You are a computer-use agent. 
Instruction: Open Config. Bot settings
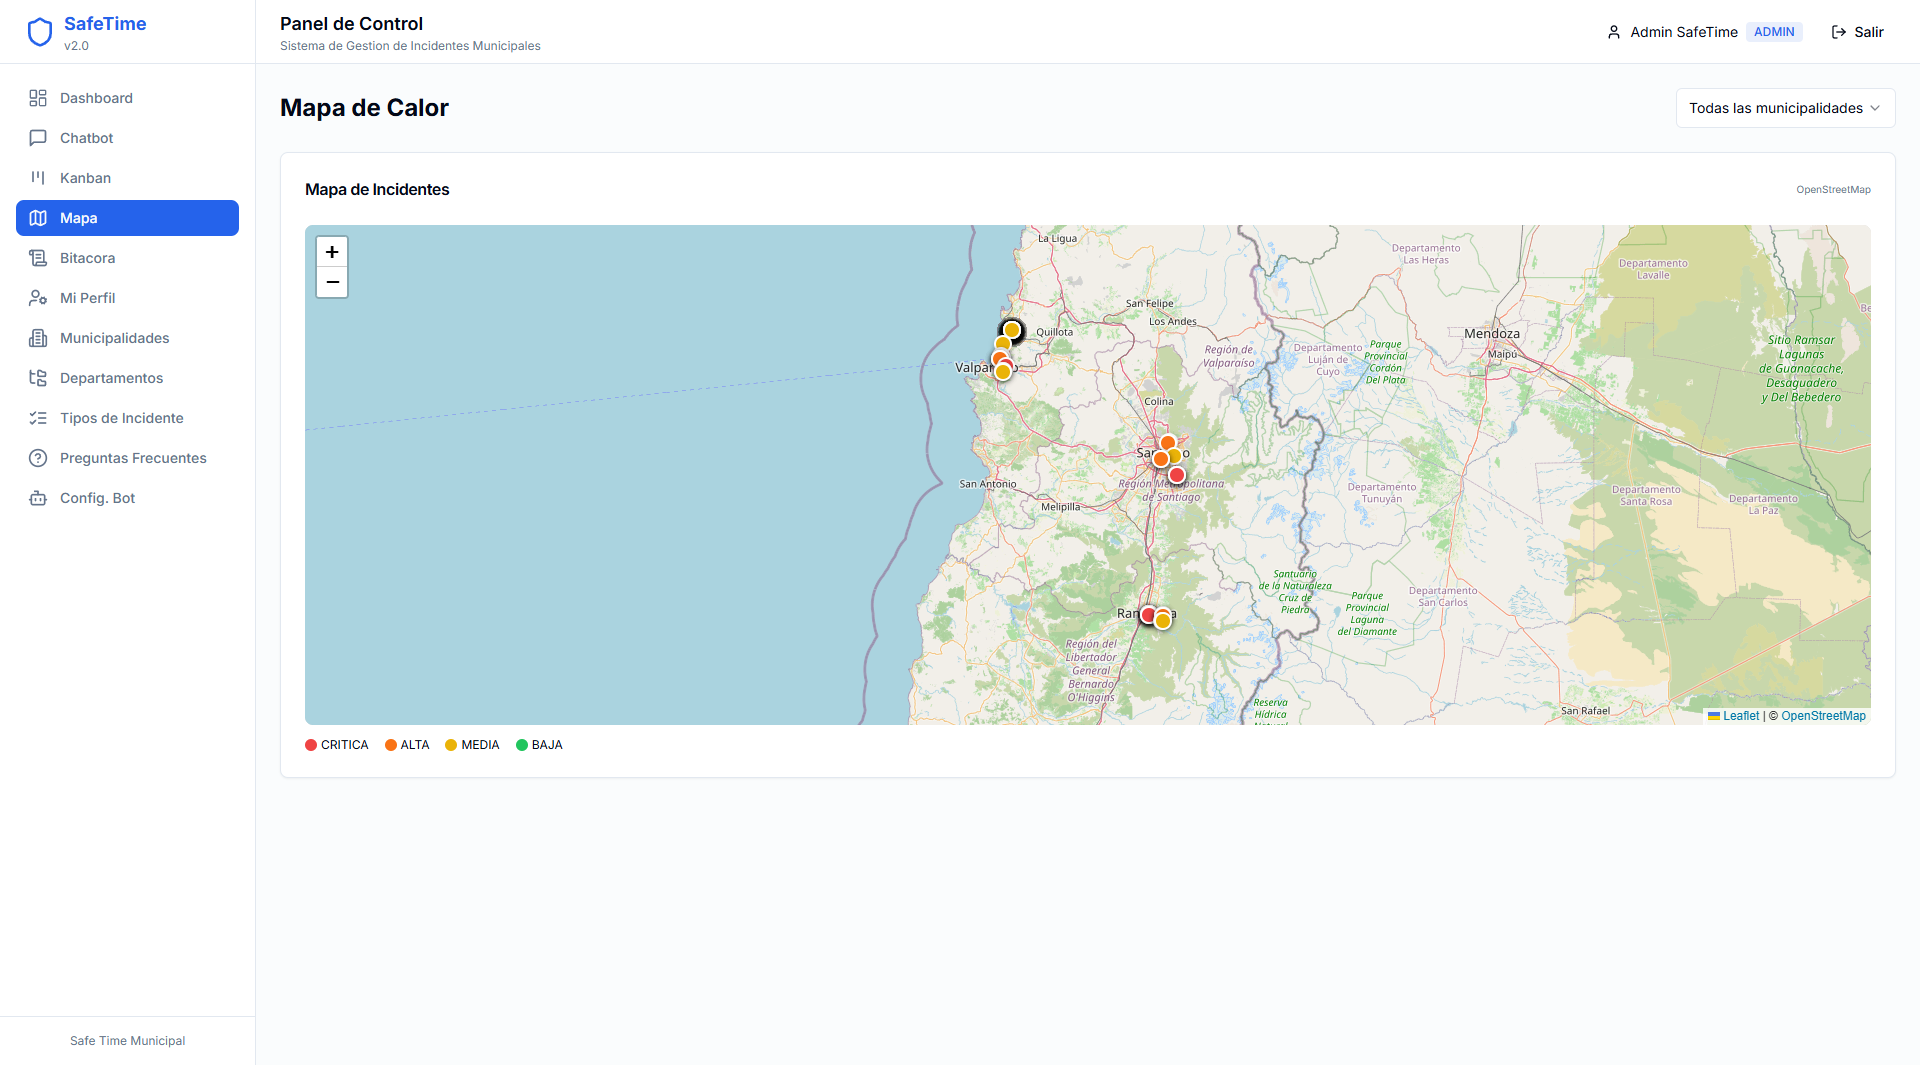[127, 498]
